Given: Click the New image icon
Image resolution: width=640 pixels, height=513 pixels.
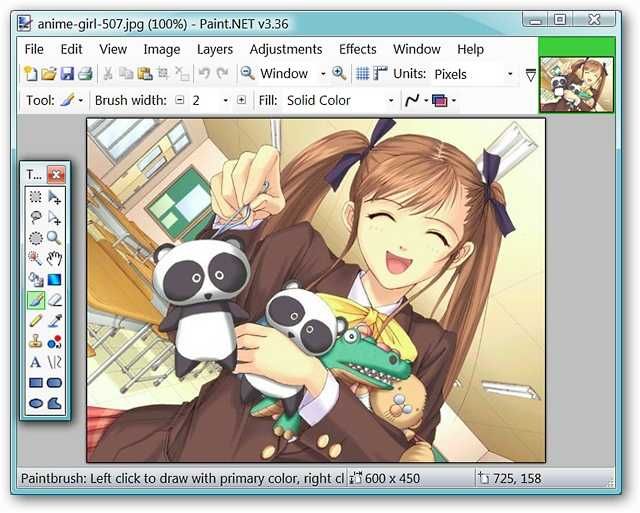Looking at the screenshot, I should (x=30, y=74).
